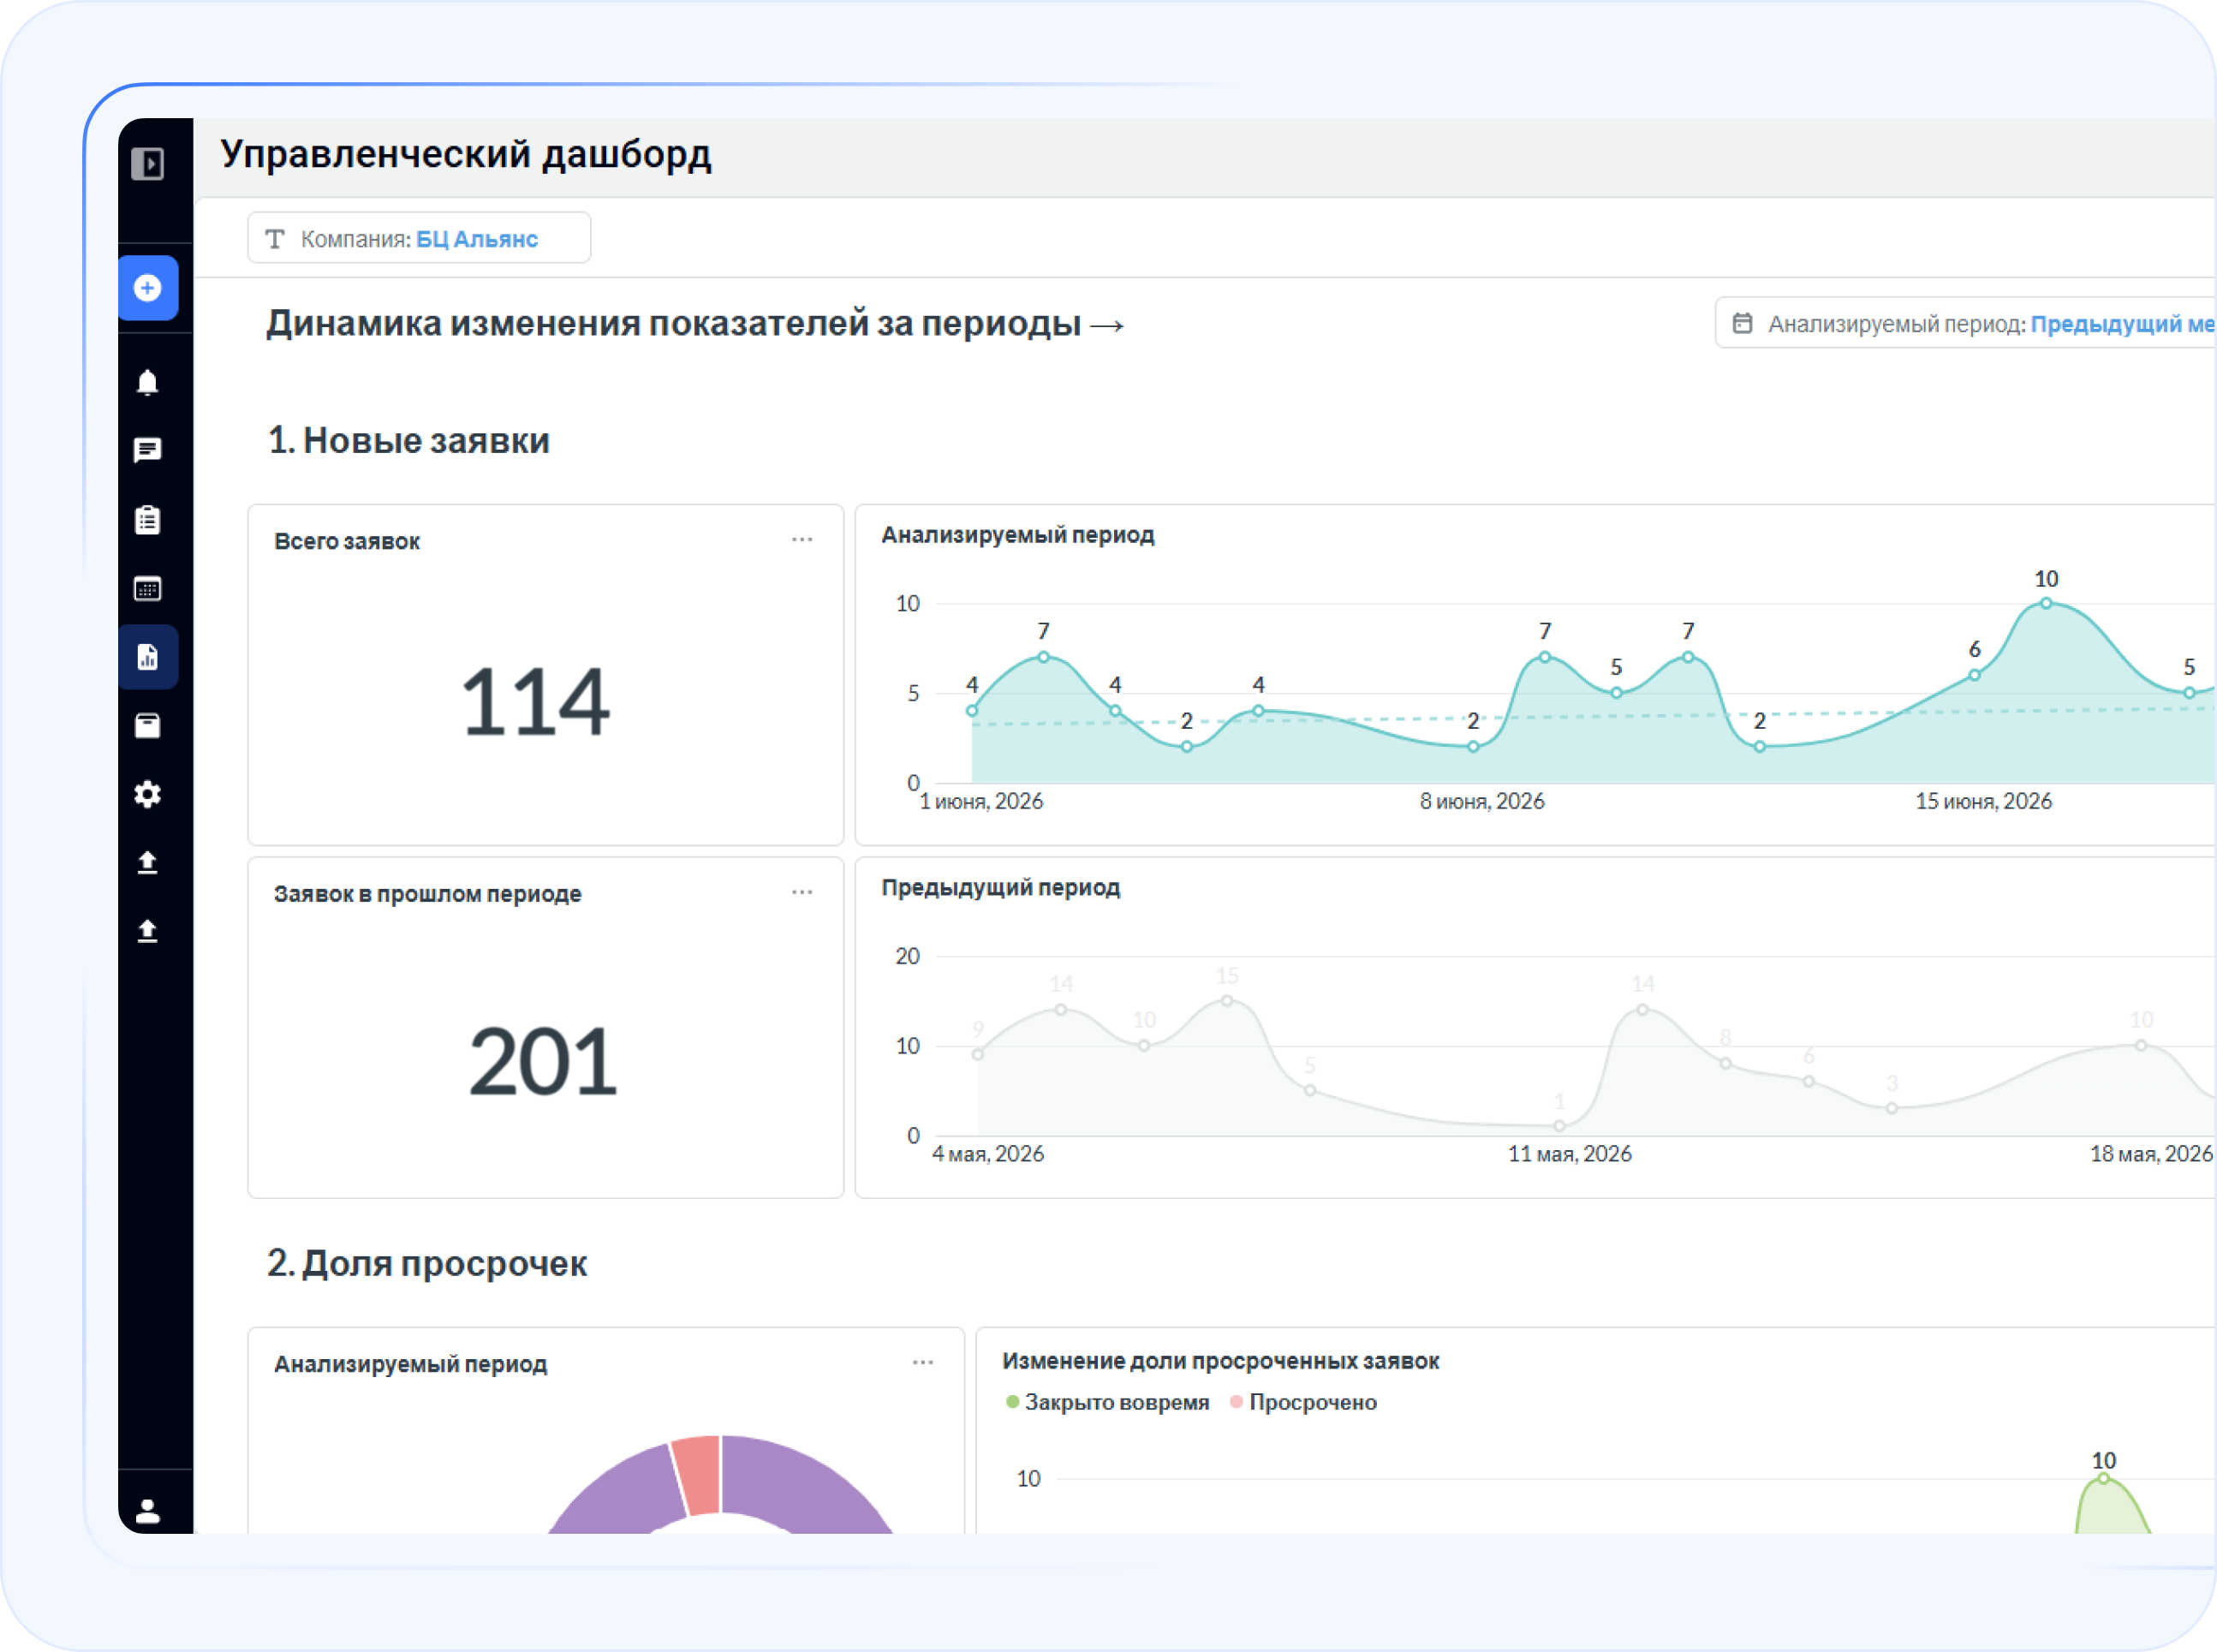Click the green Закрыто вовремя legend dot
This screenshot has height=1652, width=2217.
point(1012,1402)
